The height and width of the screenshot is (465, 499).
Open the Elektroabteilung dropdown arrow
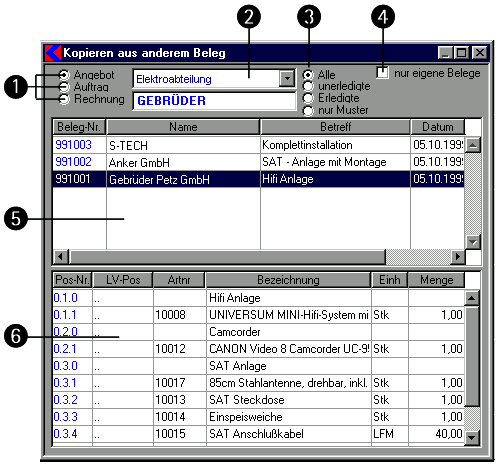(287, 79)
